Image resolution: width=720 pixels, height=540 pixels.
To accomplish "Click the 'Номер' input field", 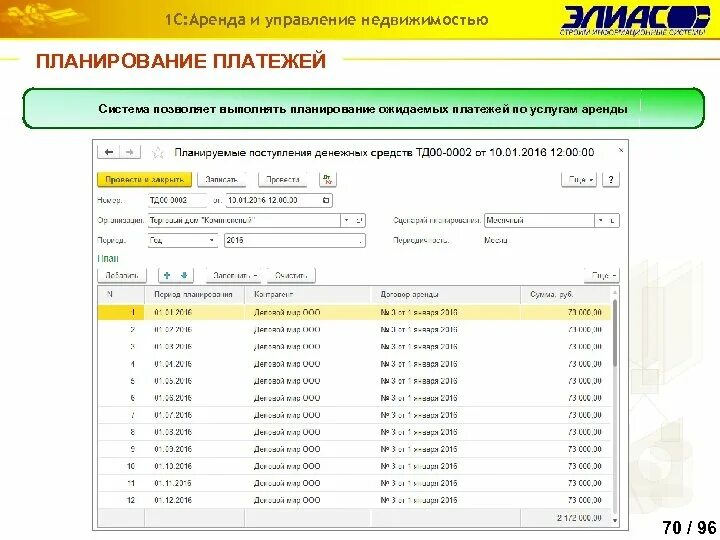I will tap(177, 200).
